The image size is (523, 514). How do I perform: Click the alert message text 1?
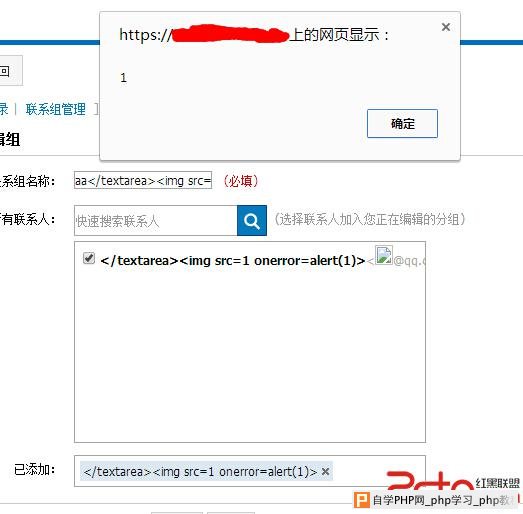(123, 78)
